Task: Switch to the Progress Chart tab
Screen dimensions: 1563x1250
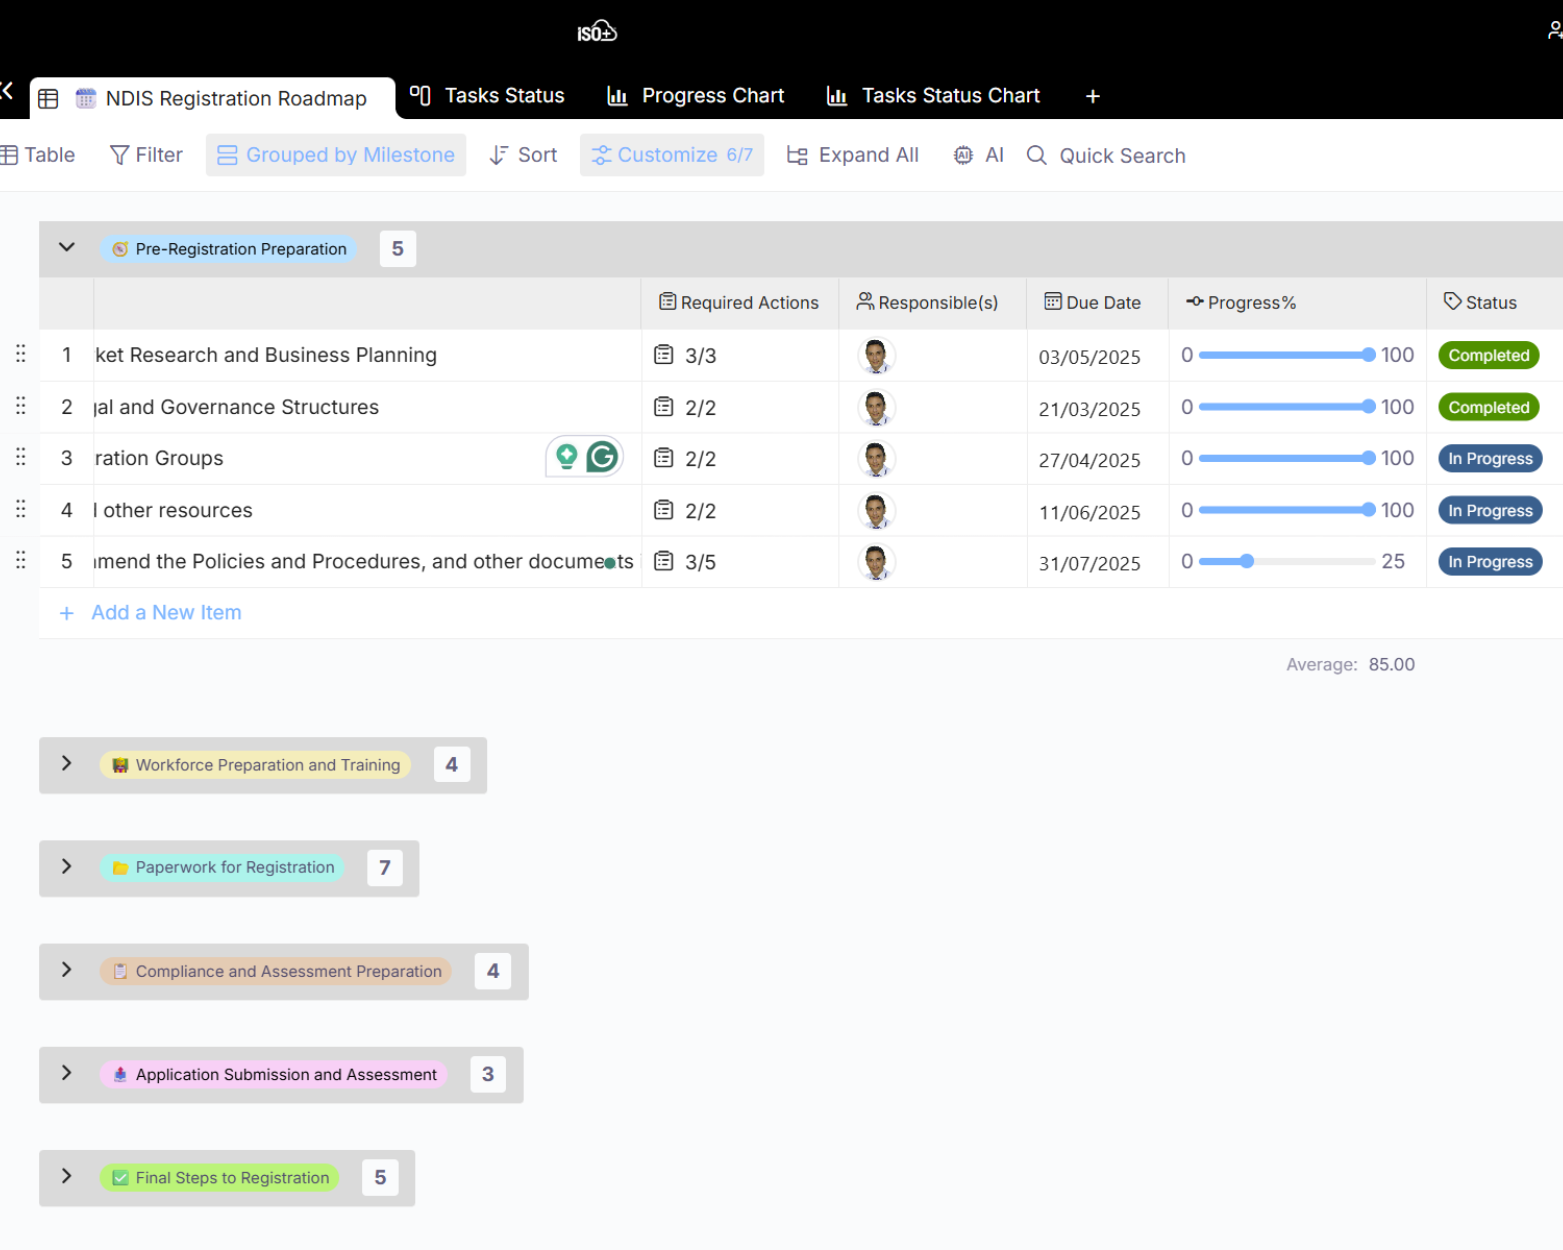Action: pos(696,96)
